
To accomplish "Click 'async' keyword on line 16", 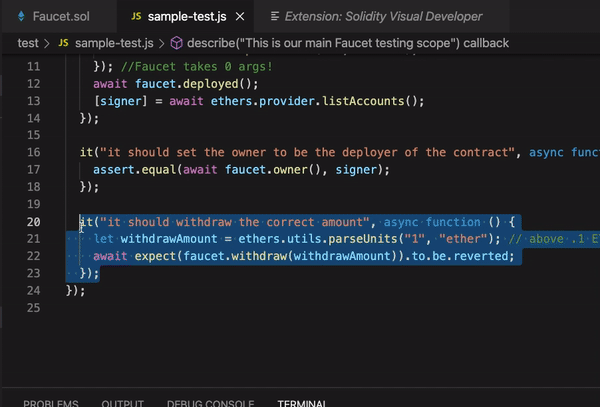I will pos(546,152).
